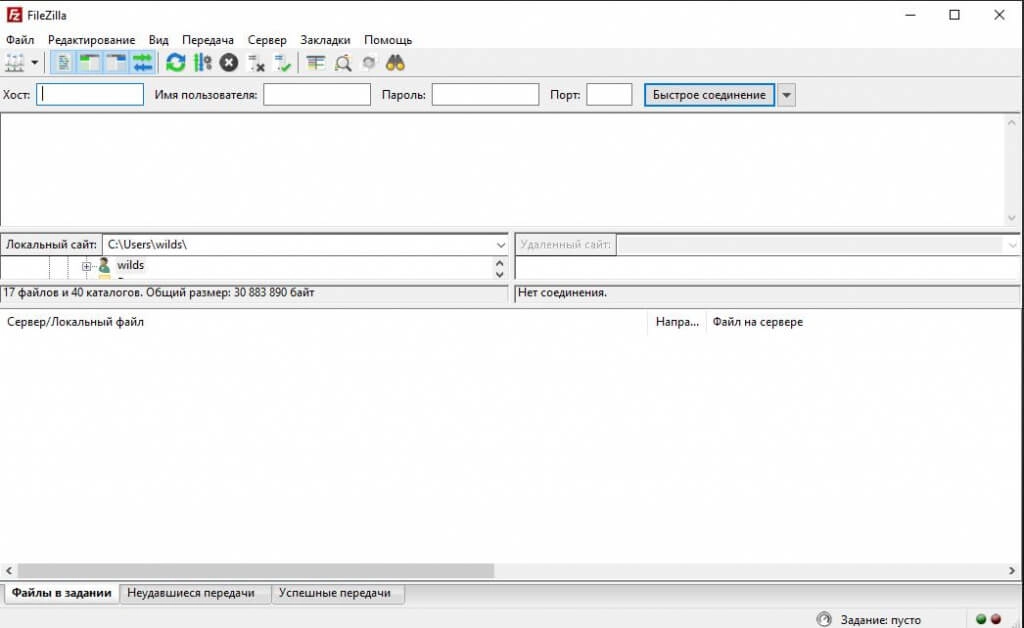Screen dimensions: 1024x628
Task: Expand the wilds folder tree node
Action: point(86,266)
